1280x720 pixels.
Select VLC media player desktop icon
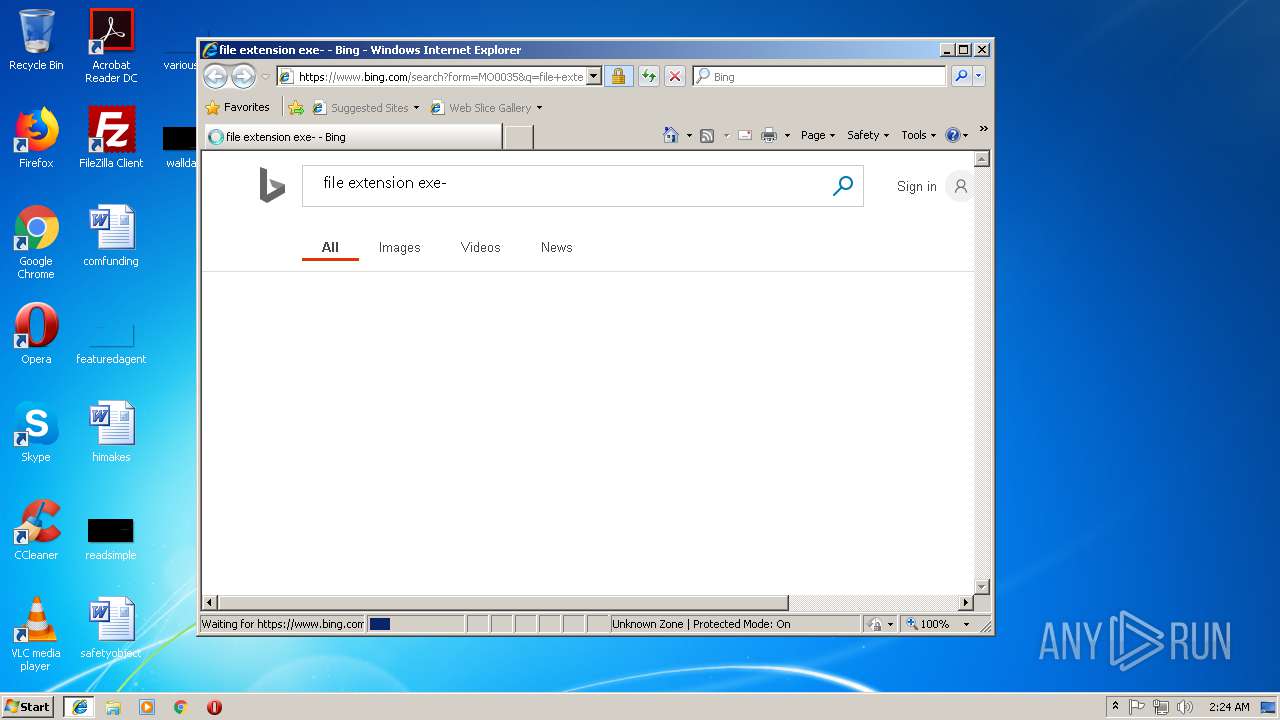coord(36,634)
